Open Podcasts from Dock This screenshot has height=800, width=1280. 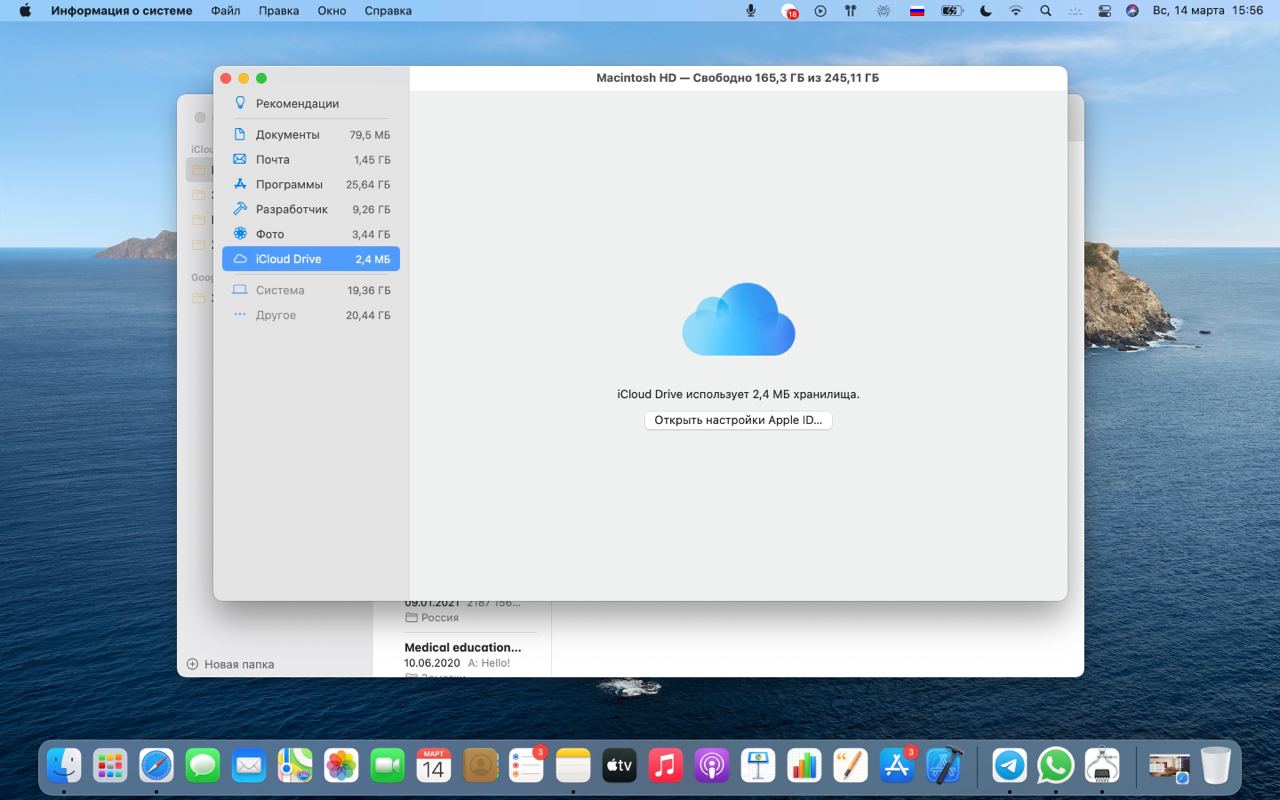[x=712, y=766]
